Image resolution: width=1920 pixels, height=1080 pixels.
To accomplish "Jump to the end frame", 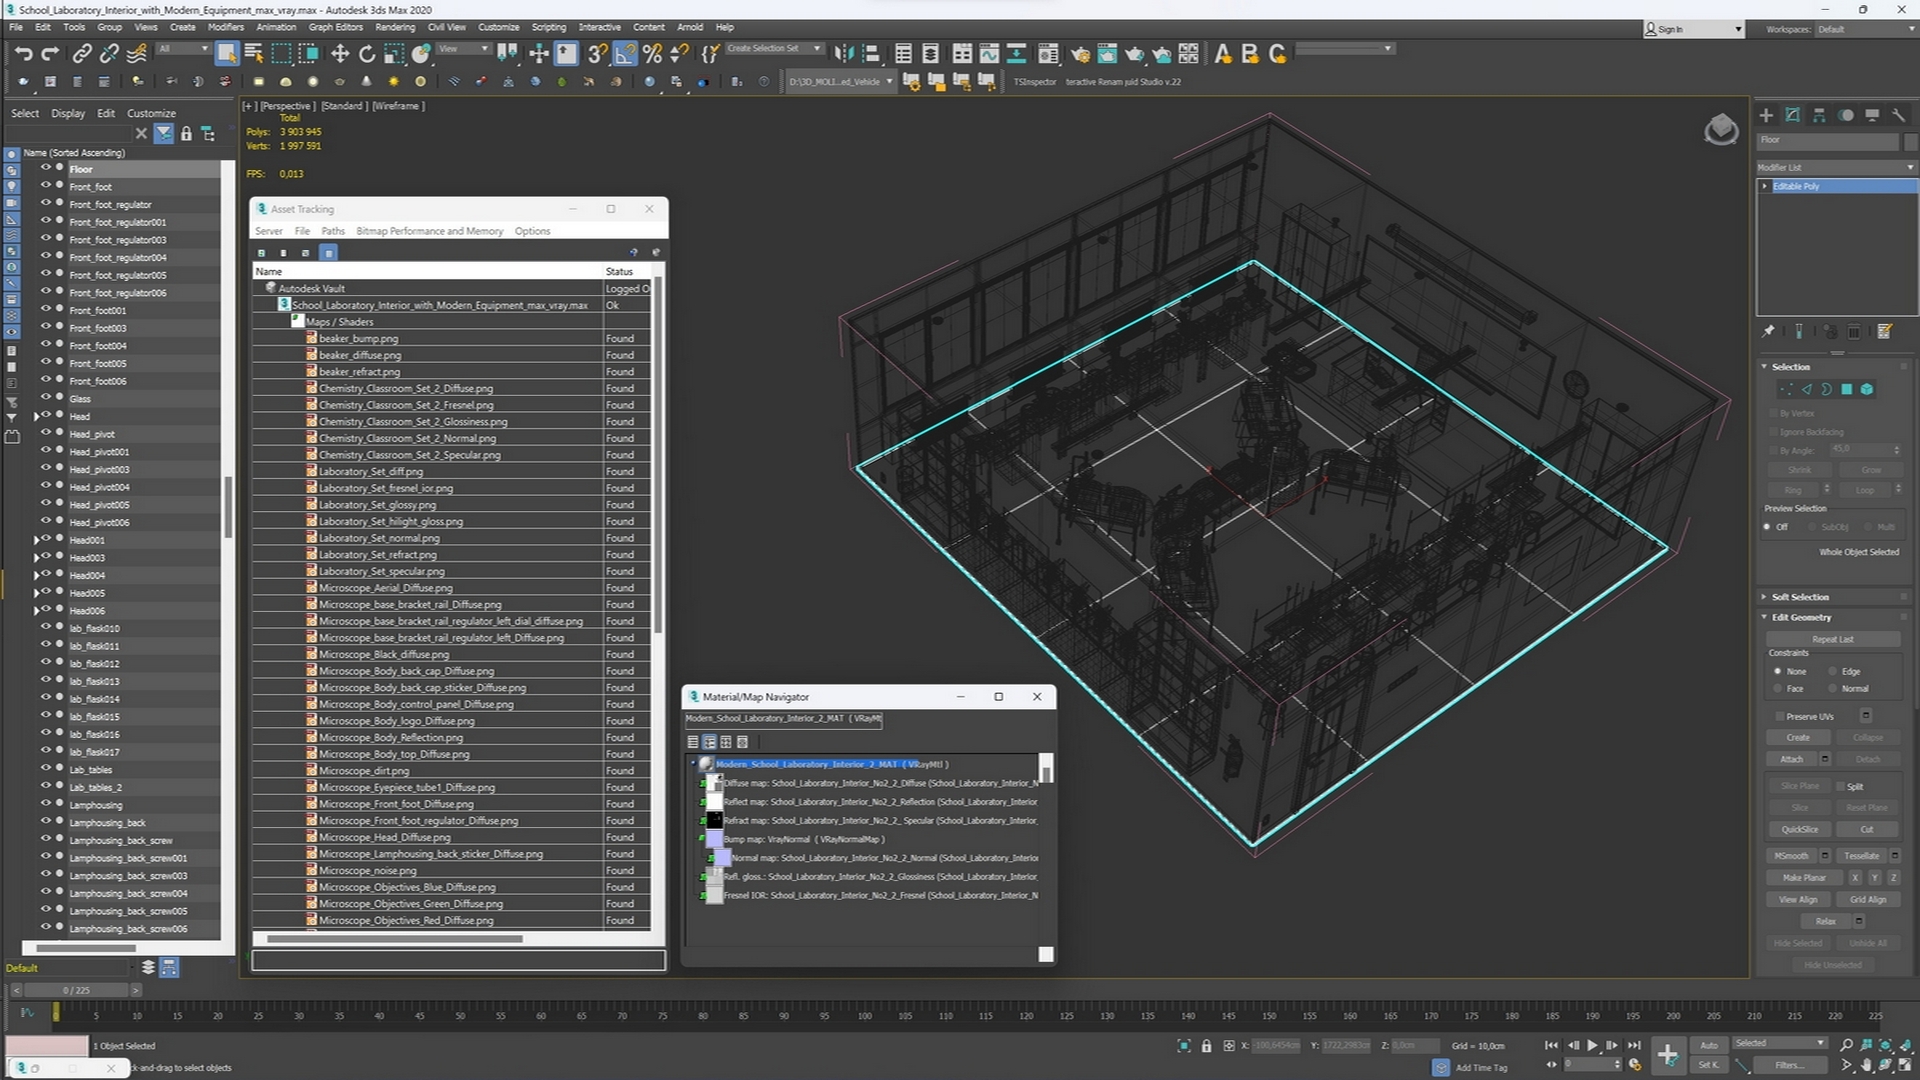I will [1634, 1045].
